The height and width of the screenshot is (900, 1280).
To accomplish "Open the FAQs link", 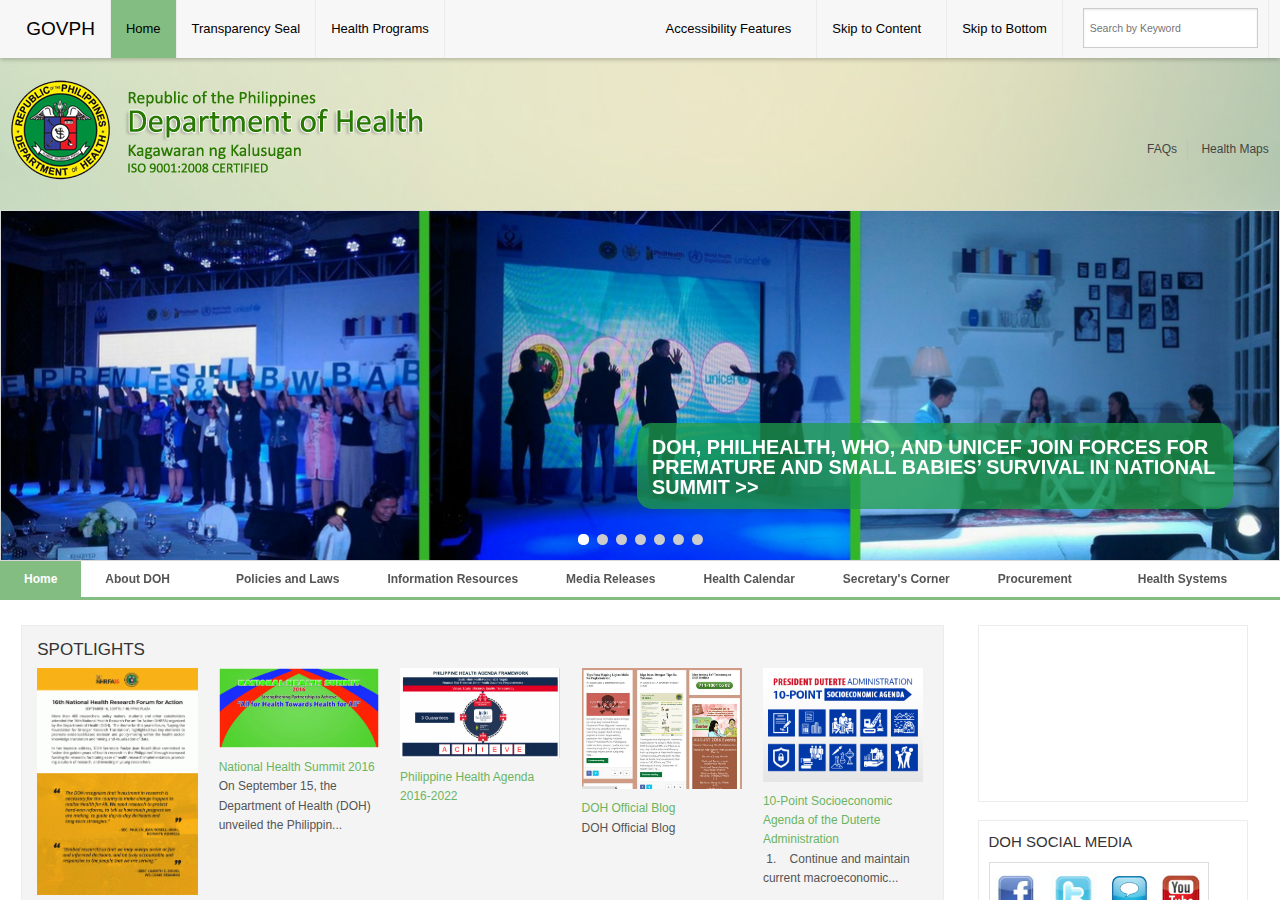I will click(1162, 149).
